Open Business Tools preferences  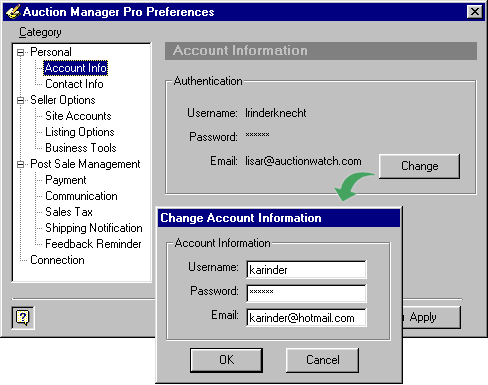[81, 148]
